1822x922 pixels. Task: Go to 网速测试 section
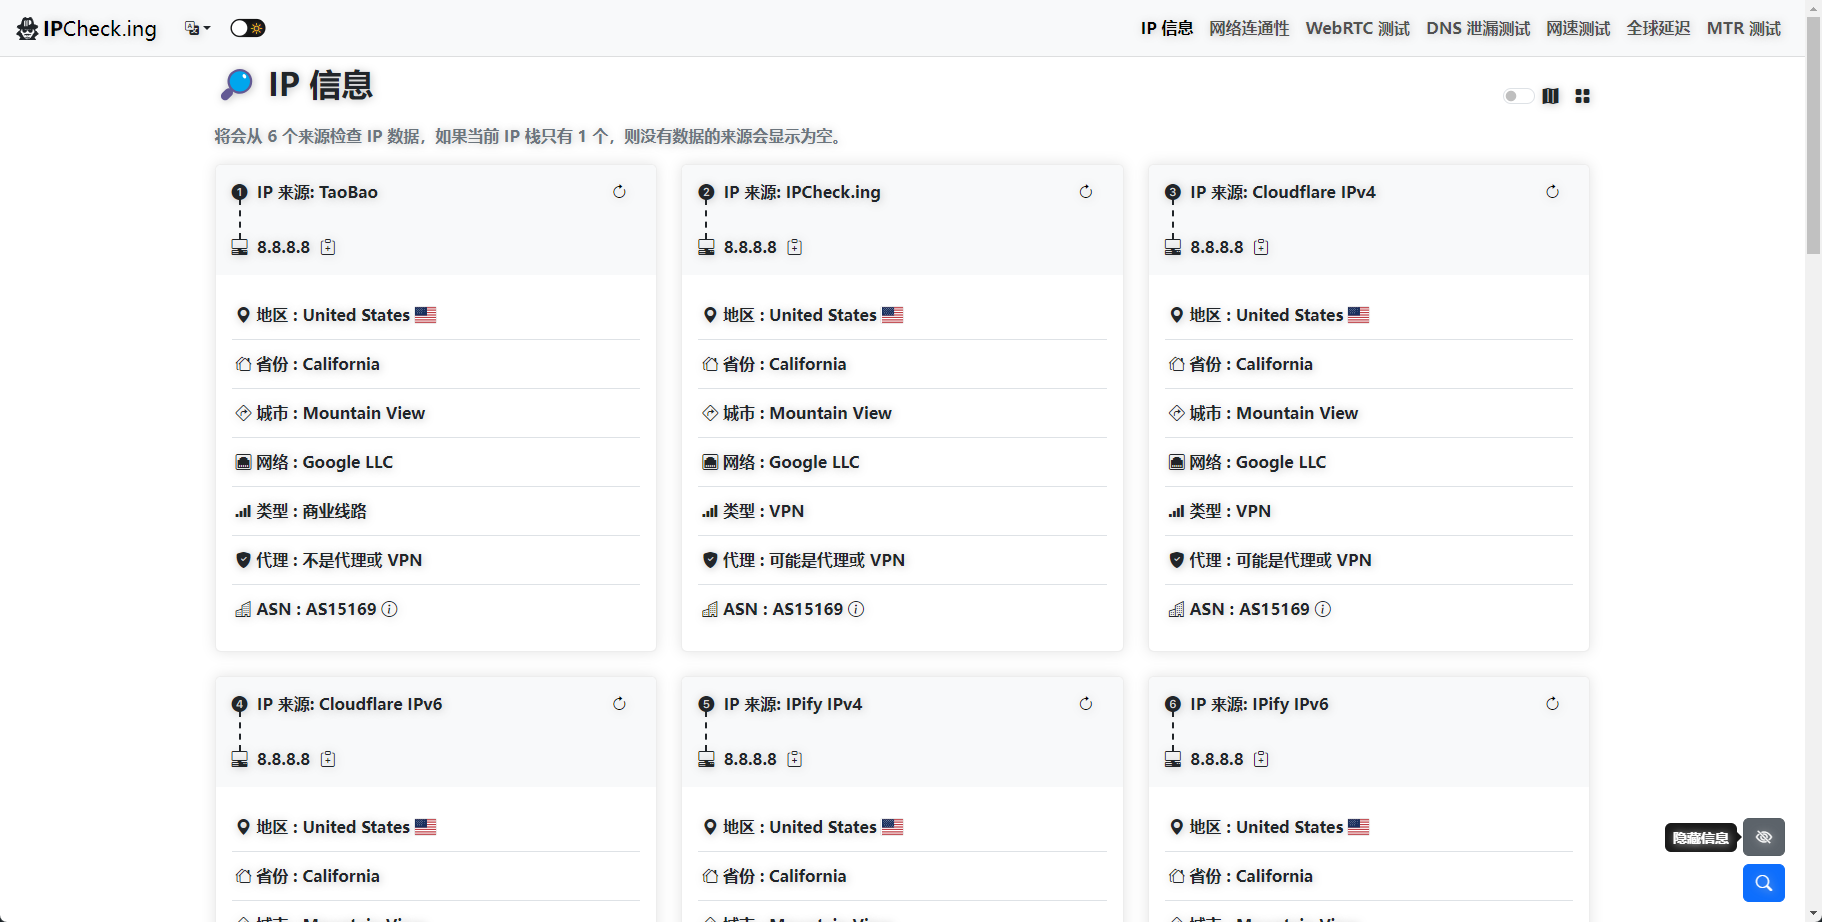click(1578, 28)
